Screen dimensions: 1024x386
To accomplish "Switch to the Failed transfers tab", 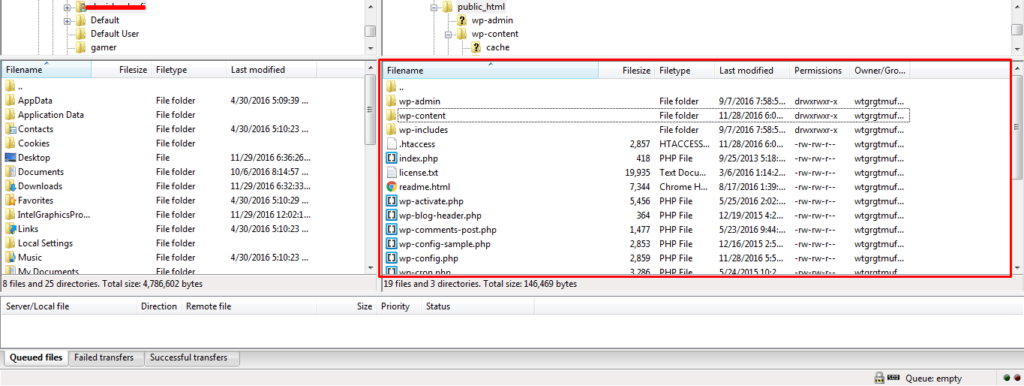I will (x=104, y=358).
